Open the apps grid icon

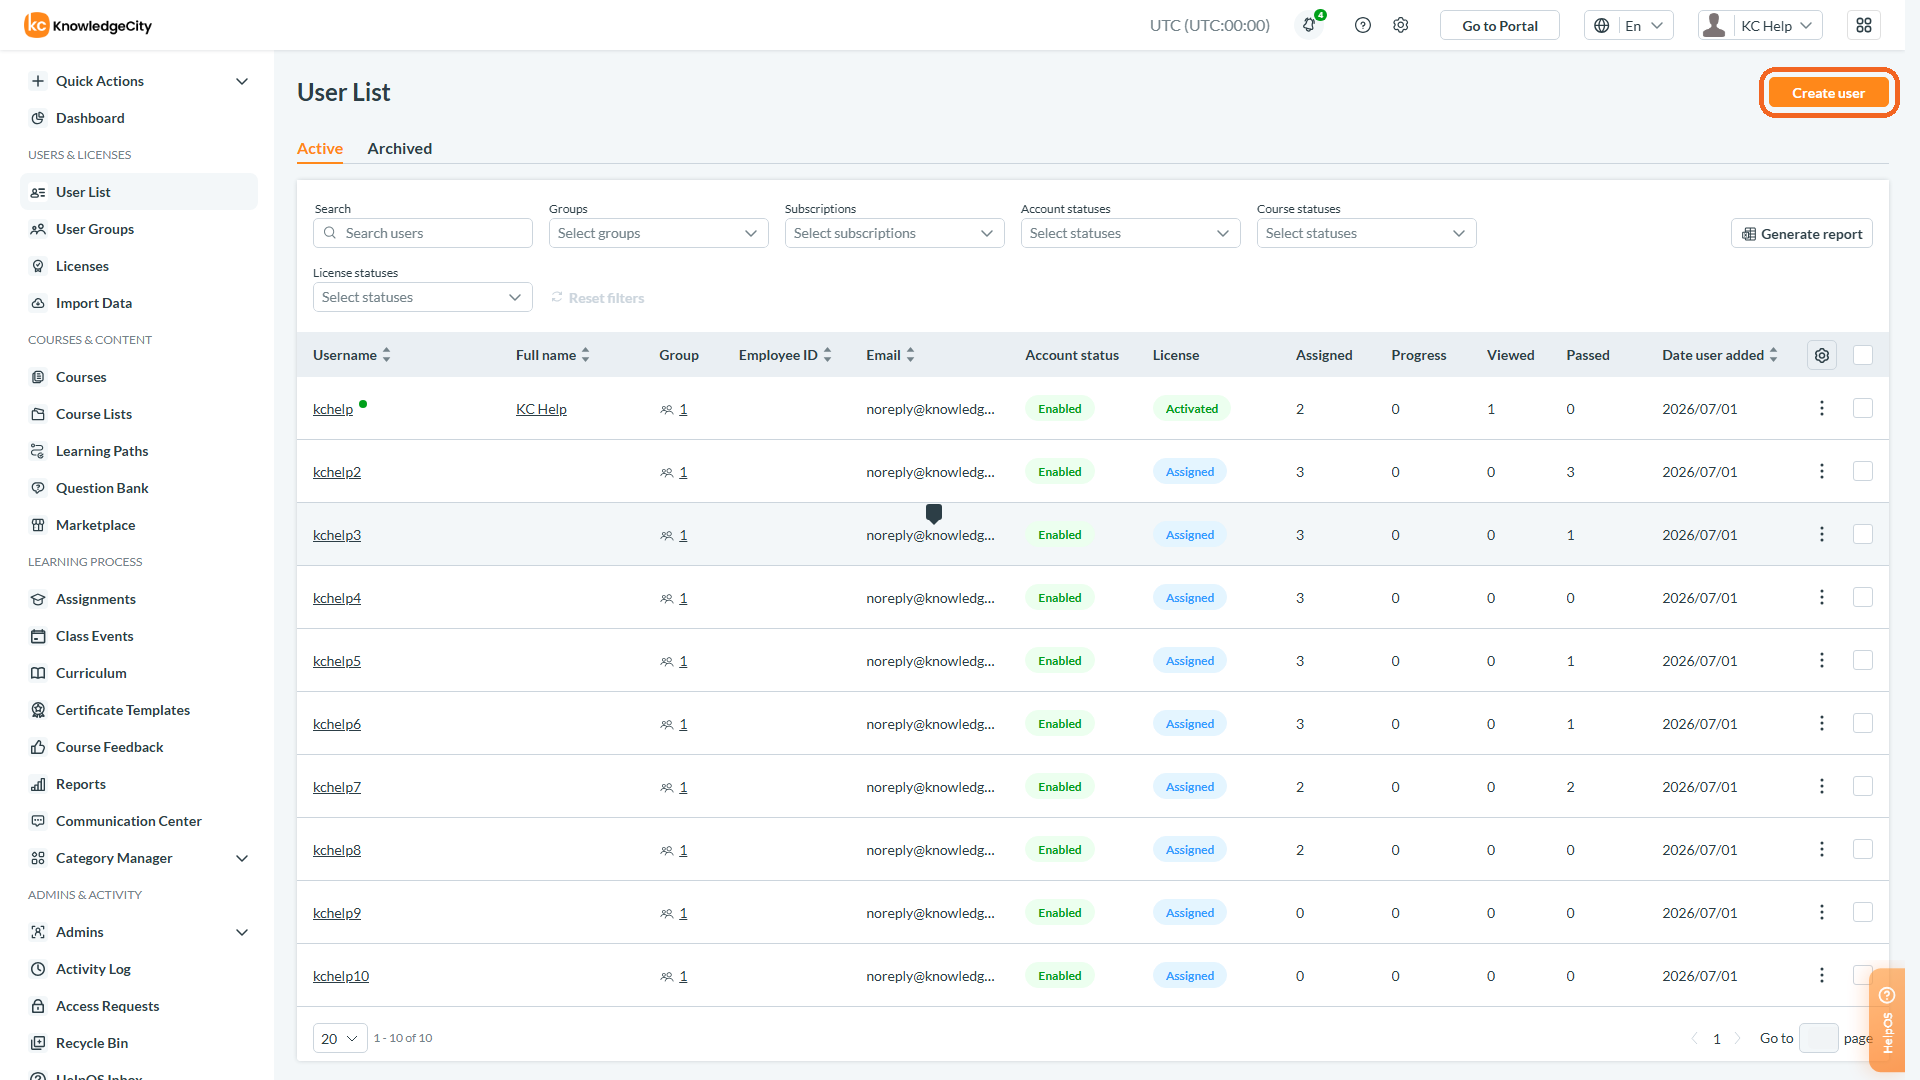[1864, 25]
